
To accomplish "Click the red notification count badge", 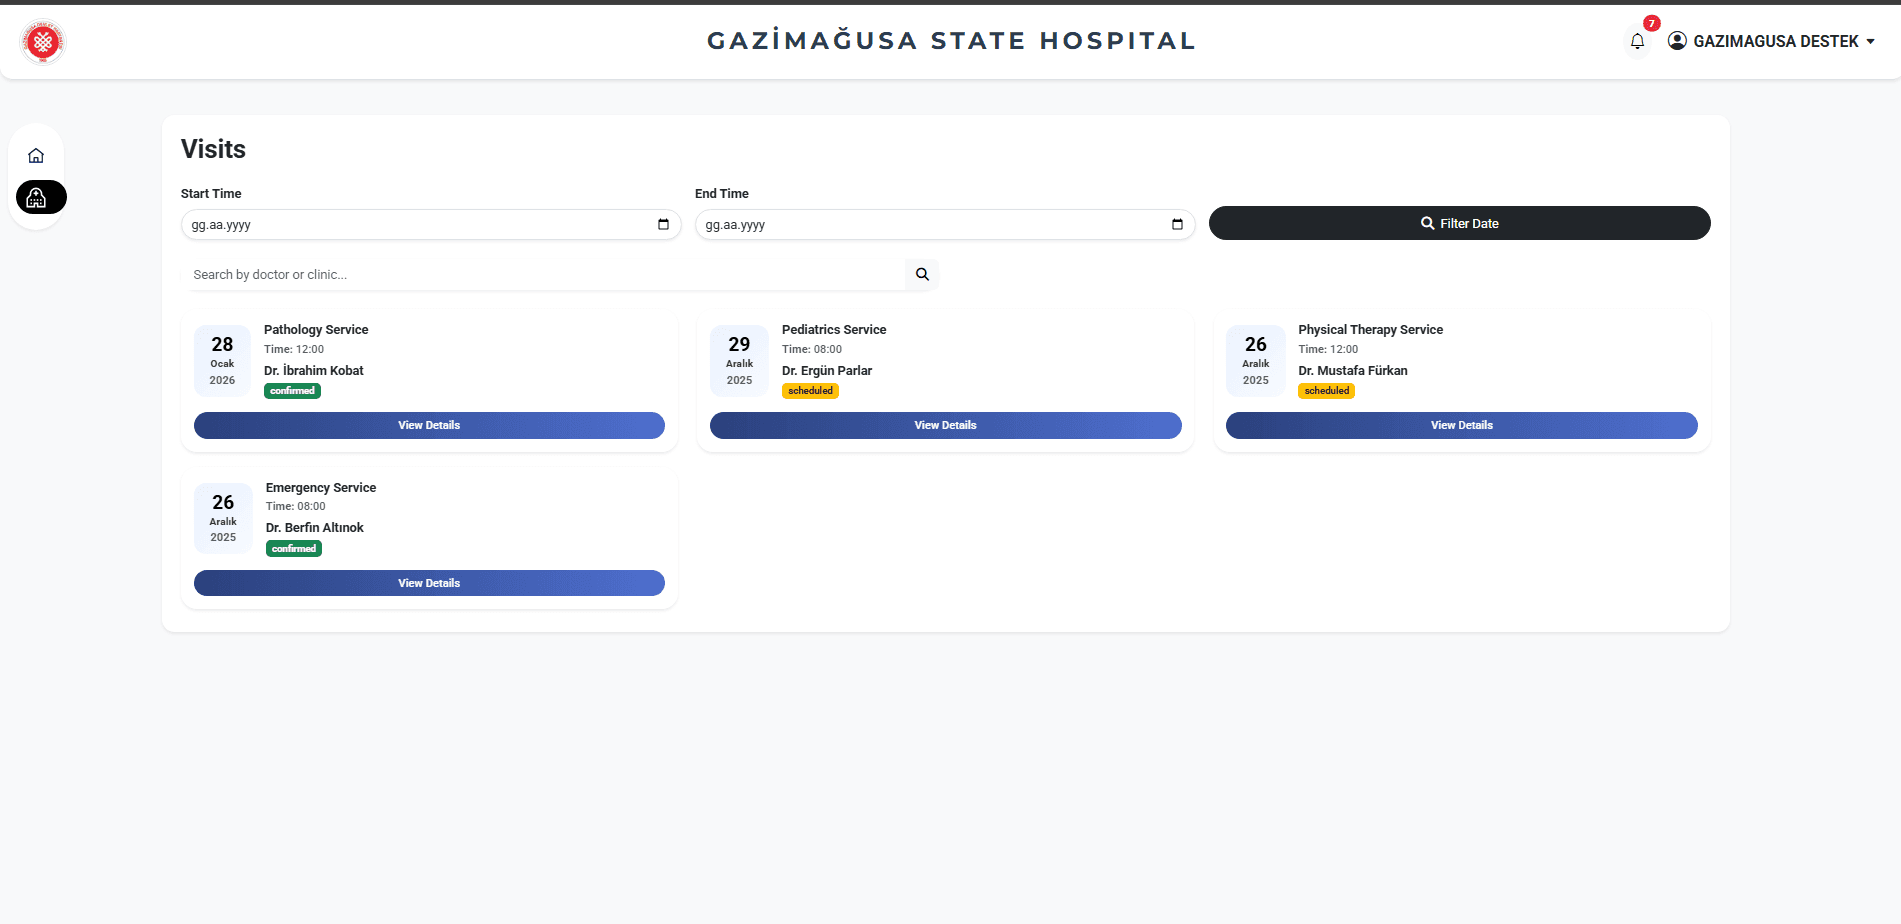I will click(1651, 23).
